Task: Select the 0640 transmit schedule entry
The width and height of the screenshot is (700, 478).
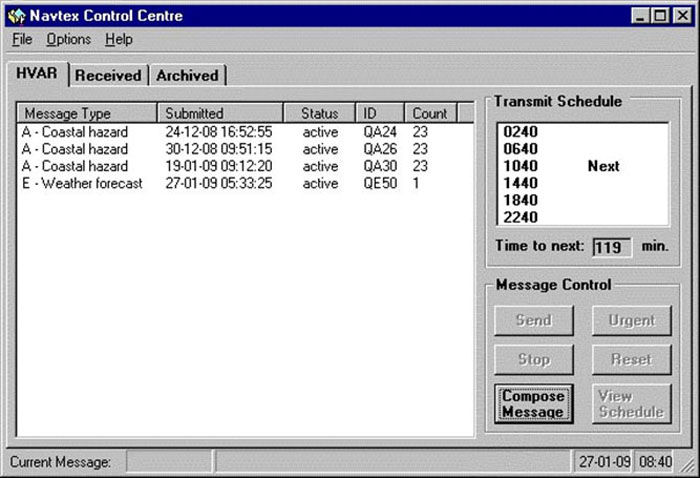Action: click(x=521, y=149)
